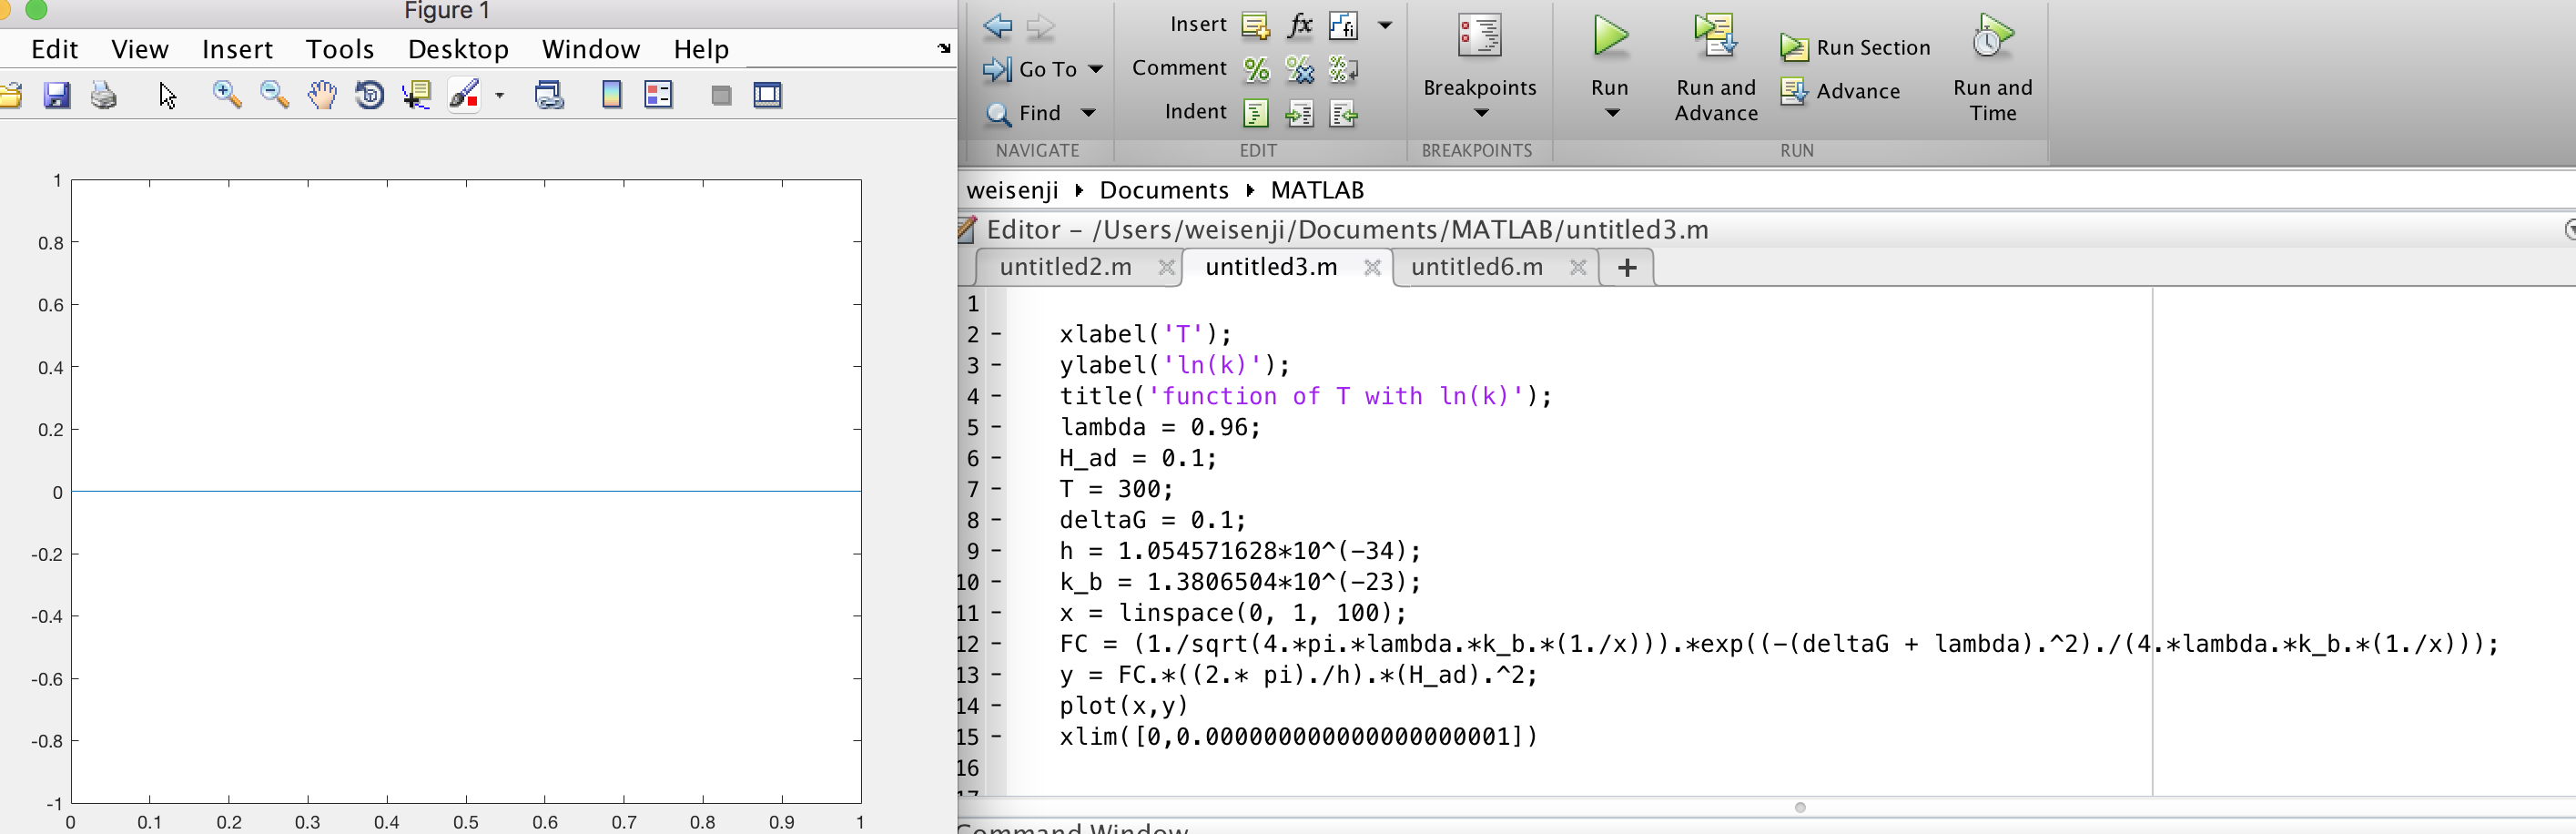Expand the Breakpoints dropdown arrow
The image size is (2576, 834).
[x=1481, y=113]
